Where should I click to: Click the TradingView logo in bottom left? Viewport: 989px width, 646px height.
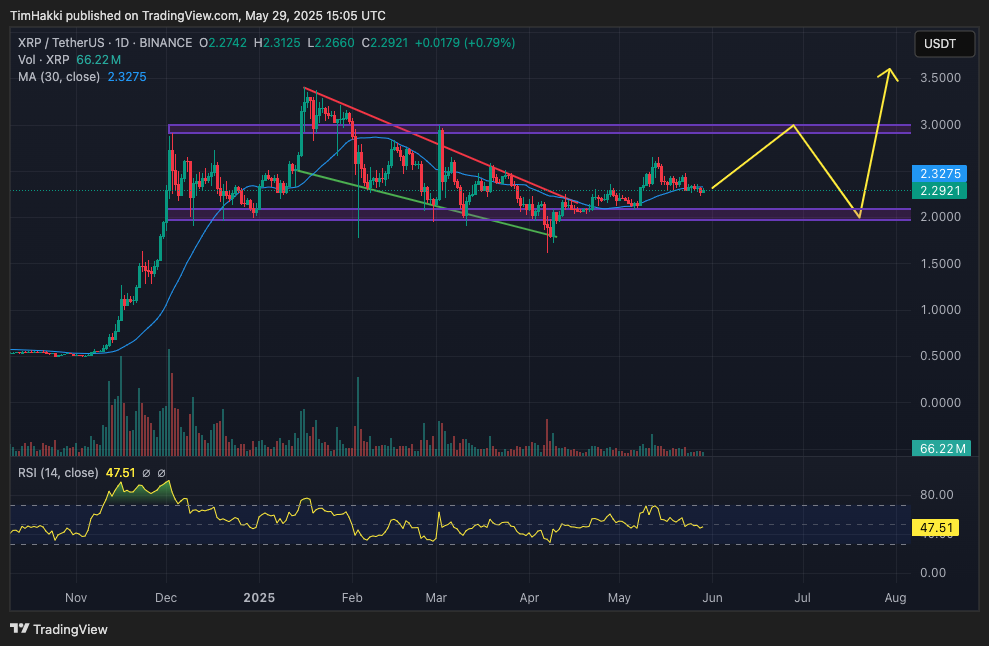tap(18, 631)
